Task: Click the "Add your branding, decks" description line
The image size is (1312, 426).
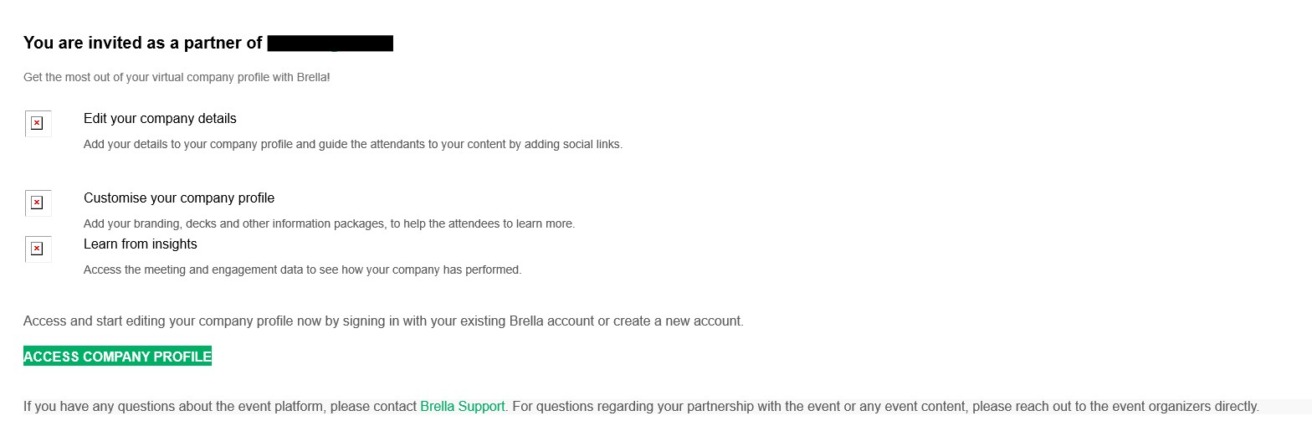Action: coord(329,224)
